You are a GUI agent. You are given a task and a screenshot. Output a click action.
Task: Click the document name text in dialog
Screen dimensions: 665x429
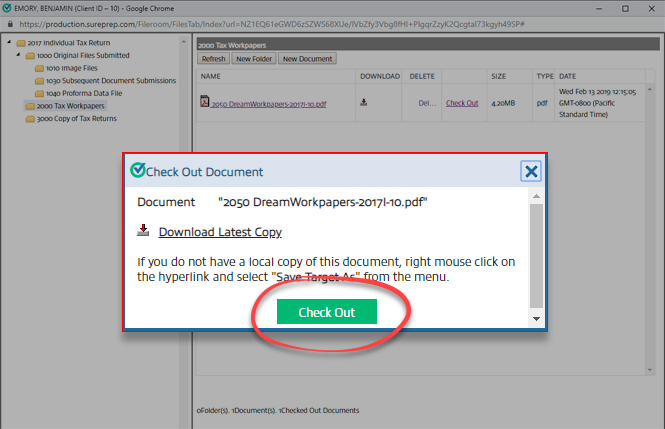(323, 202)
